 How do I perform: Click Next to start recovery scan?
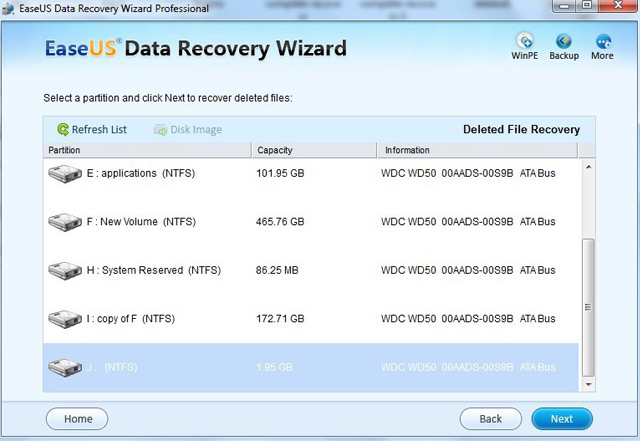click(562, 419)
